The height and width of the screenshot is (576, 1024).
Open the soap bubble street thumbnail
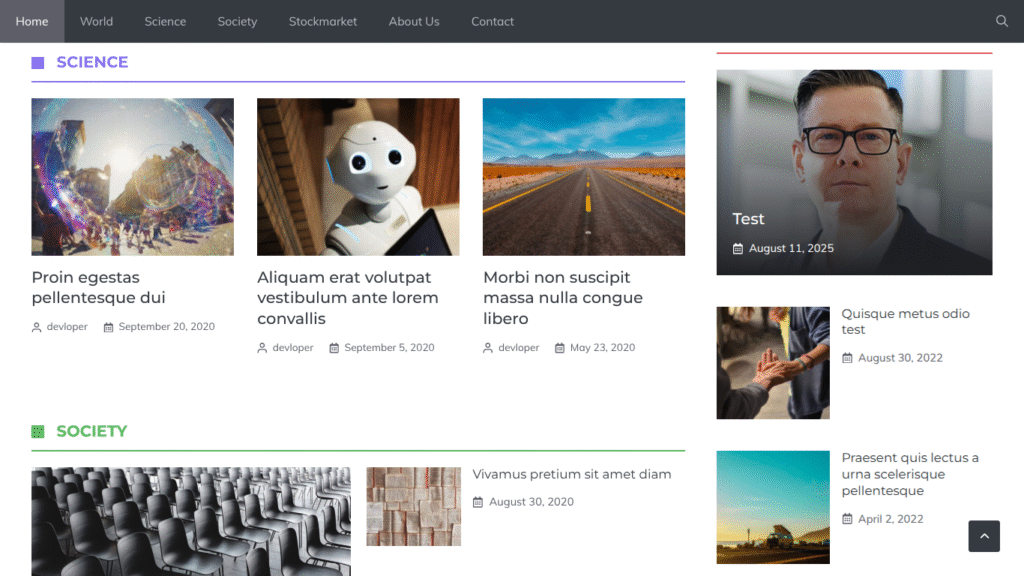[133, 177]
